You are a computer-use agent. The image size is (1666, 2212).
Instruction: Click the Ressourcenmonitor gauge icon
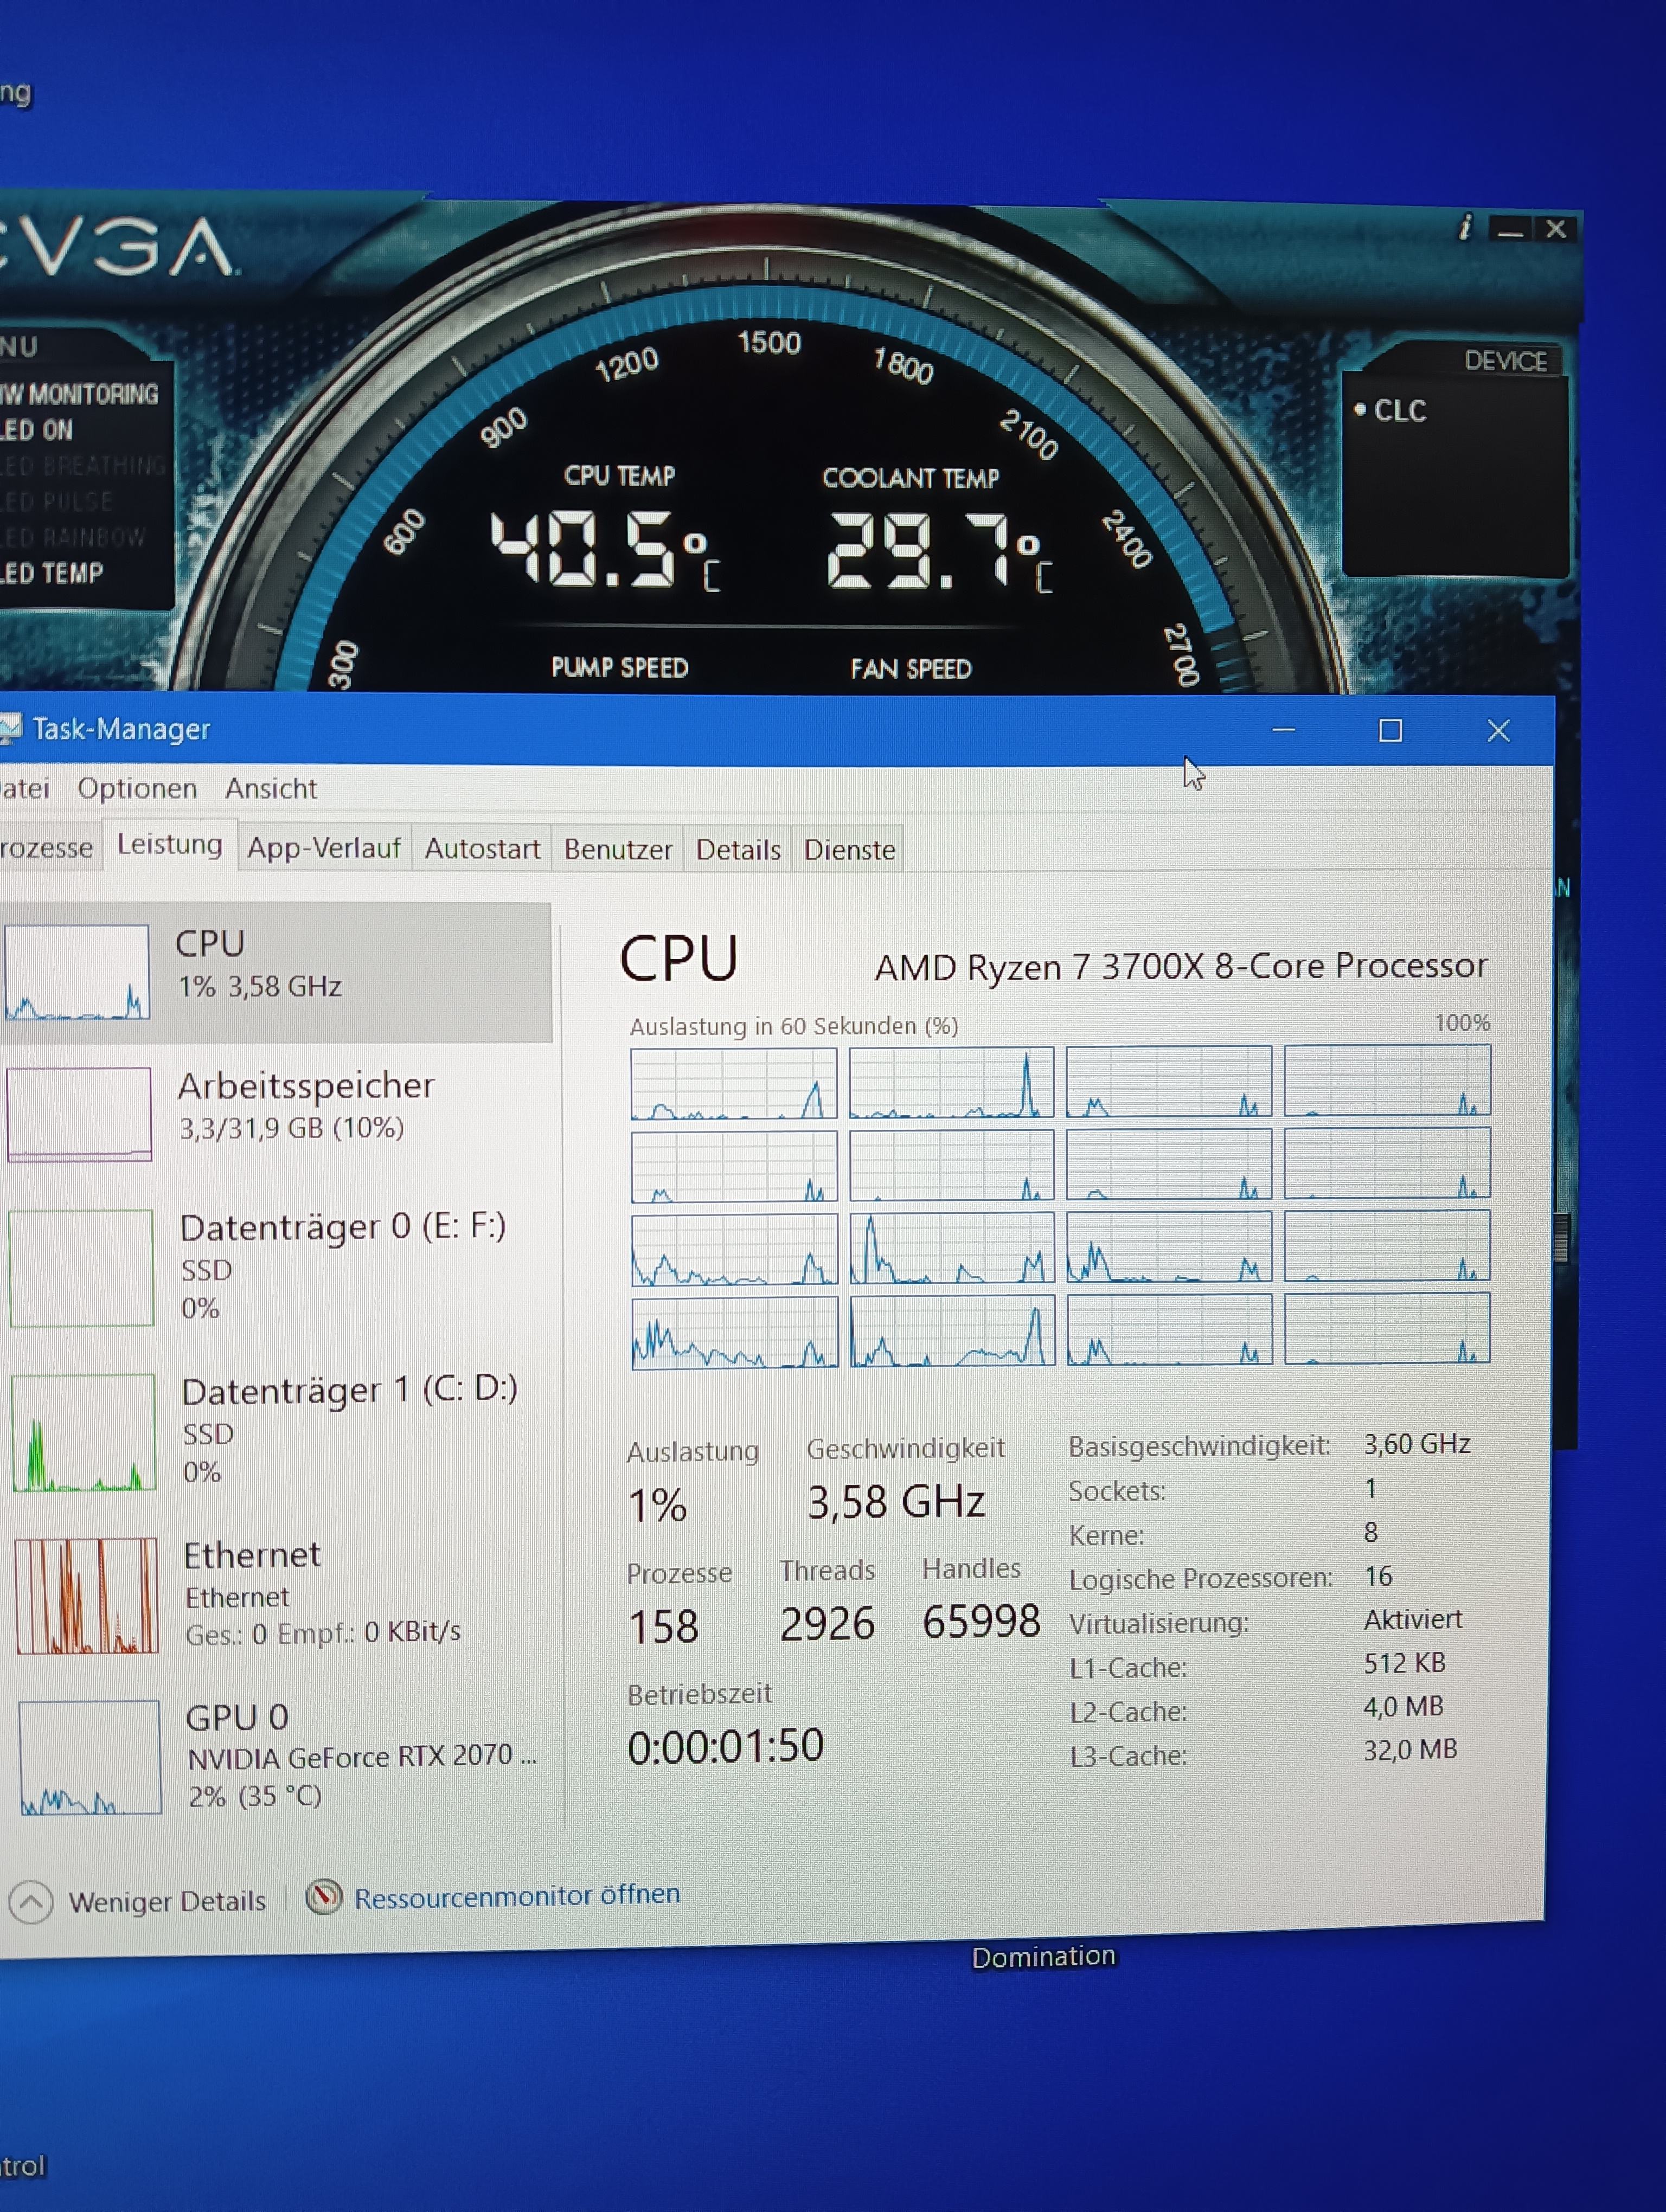click(324, 1897)
